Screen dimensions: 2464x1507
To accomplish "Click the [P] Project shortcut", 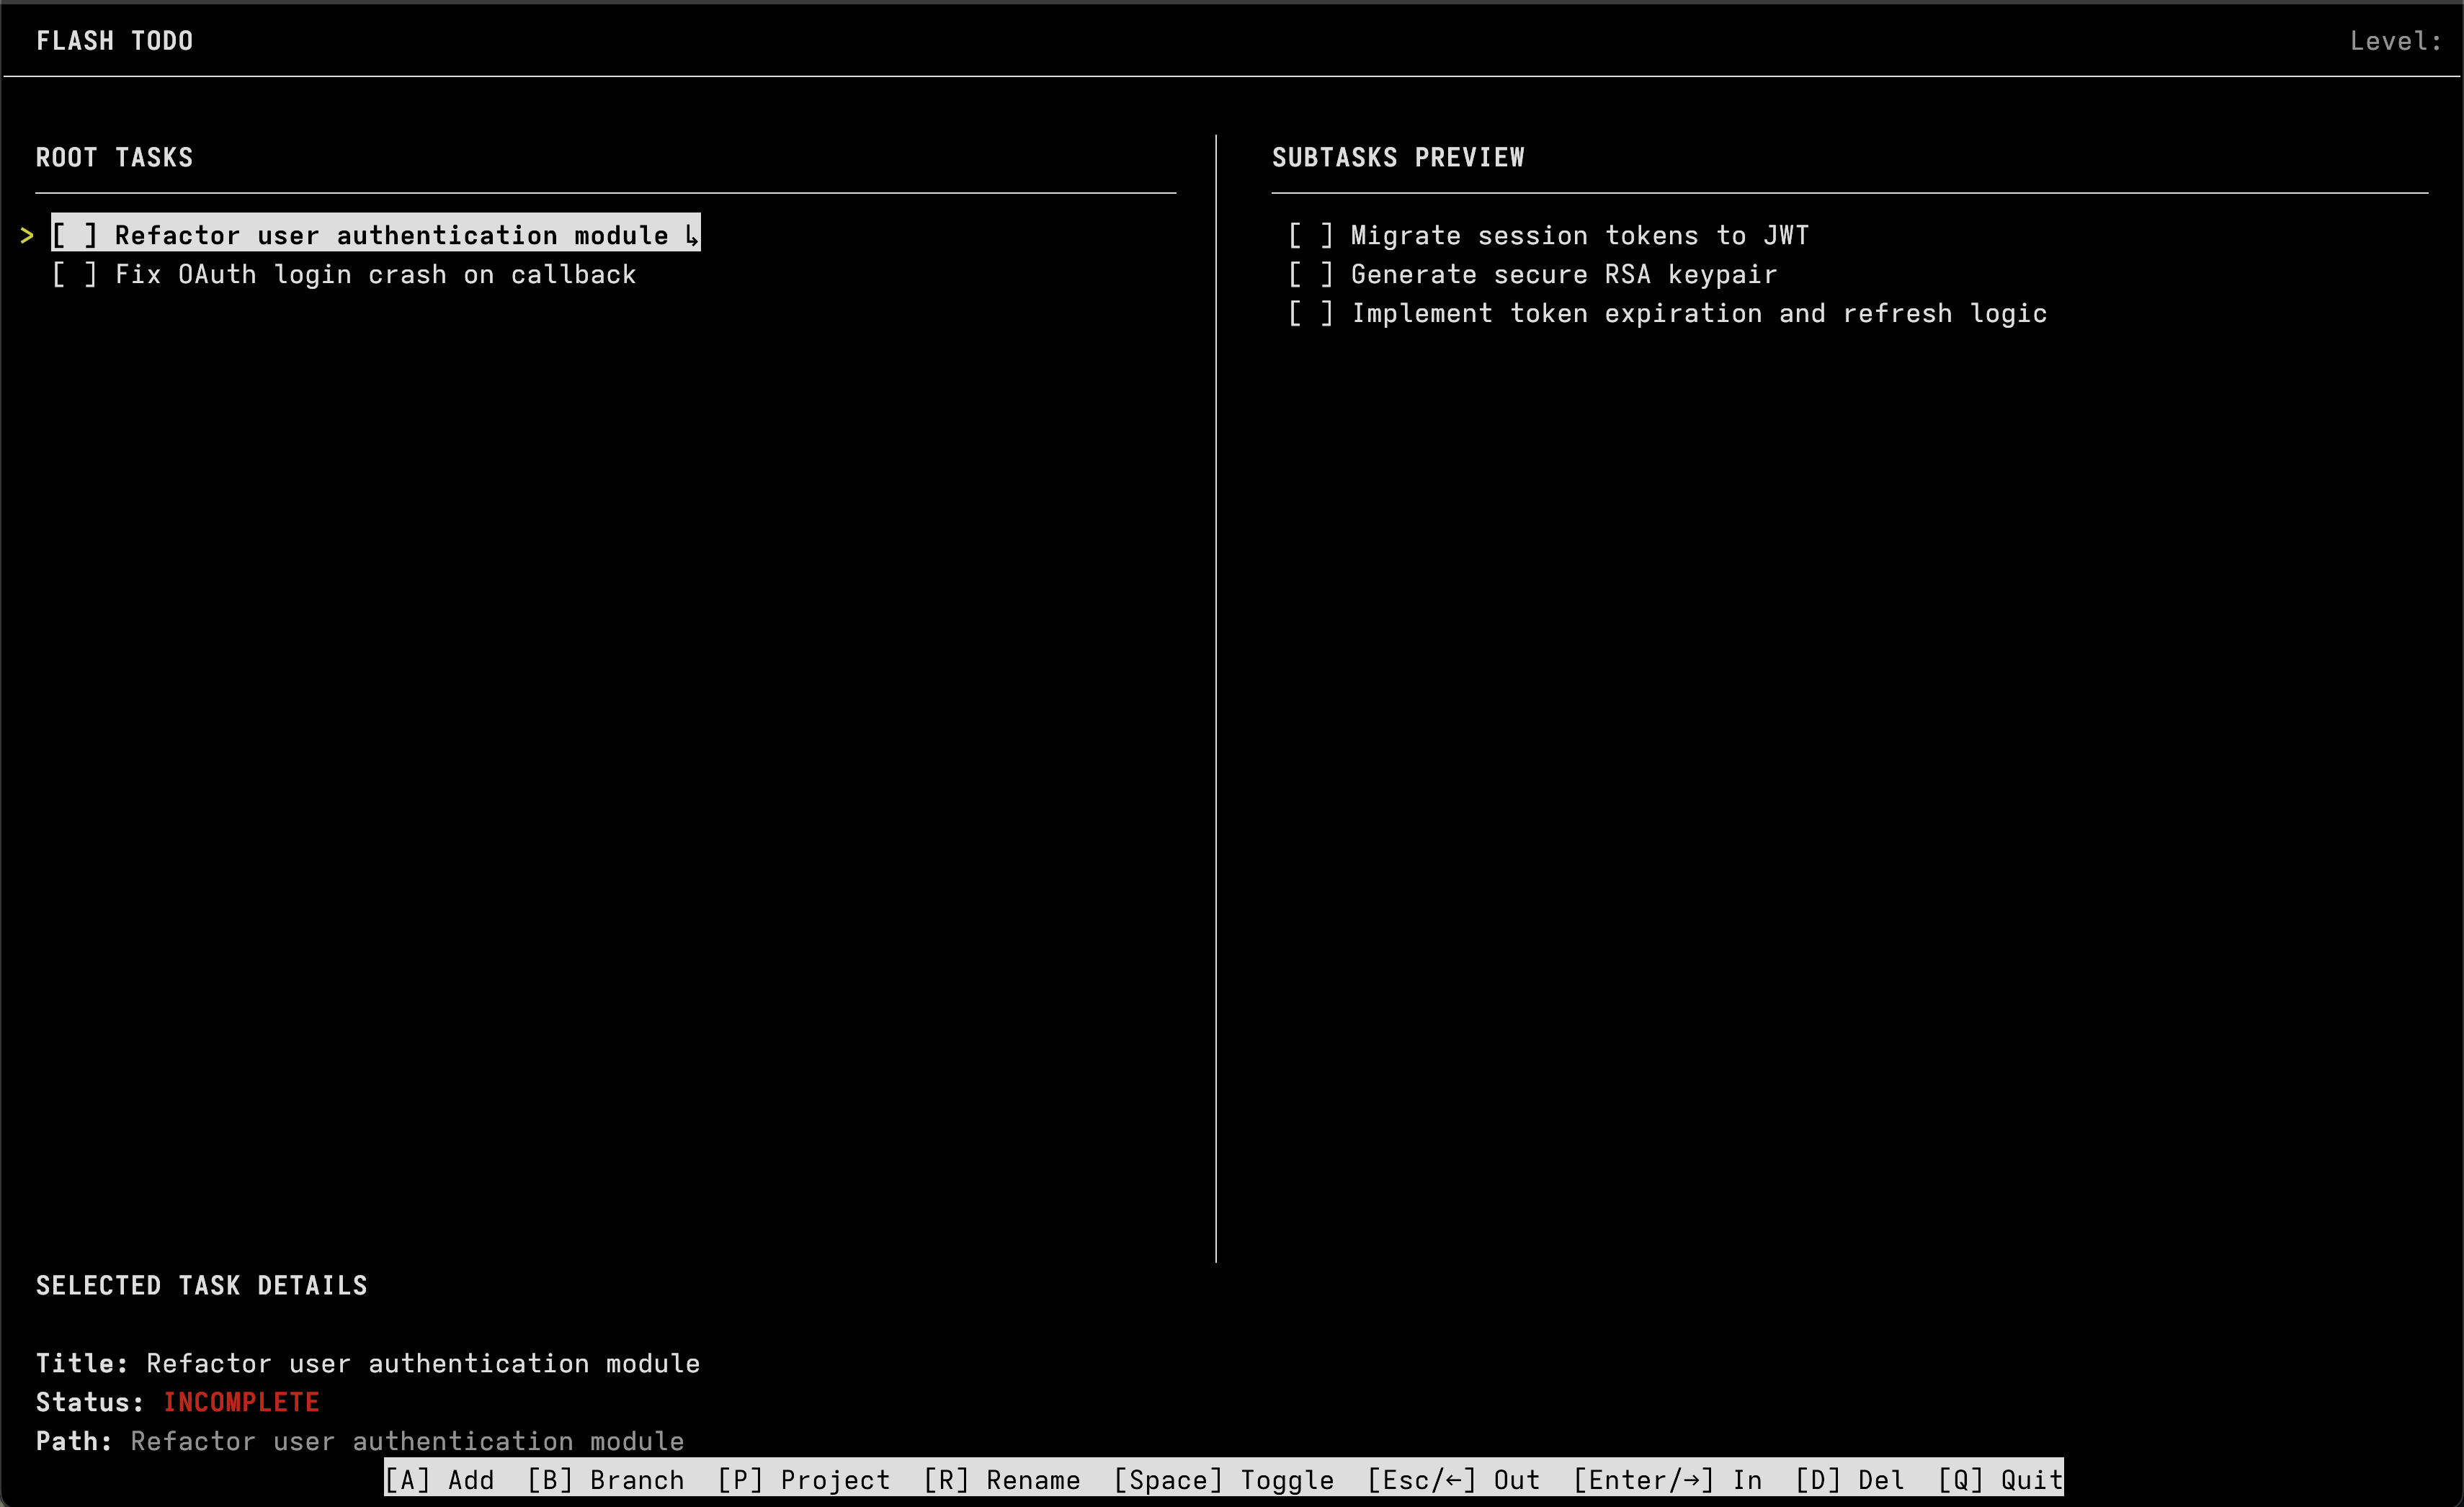I will (804, 1479).
